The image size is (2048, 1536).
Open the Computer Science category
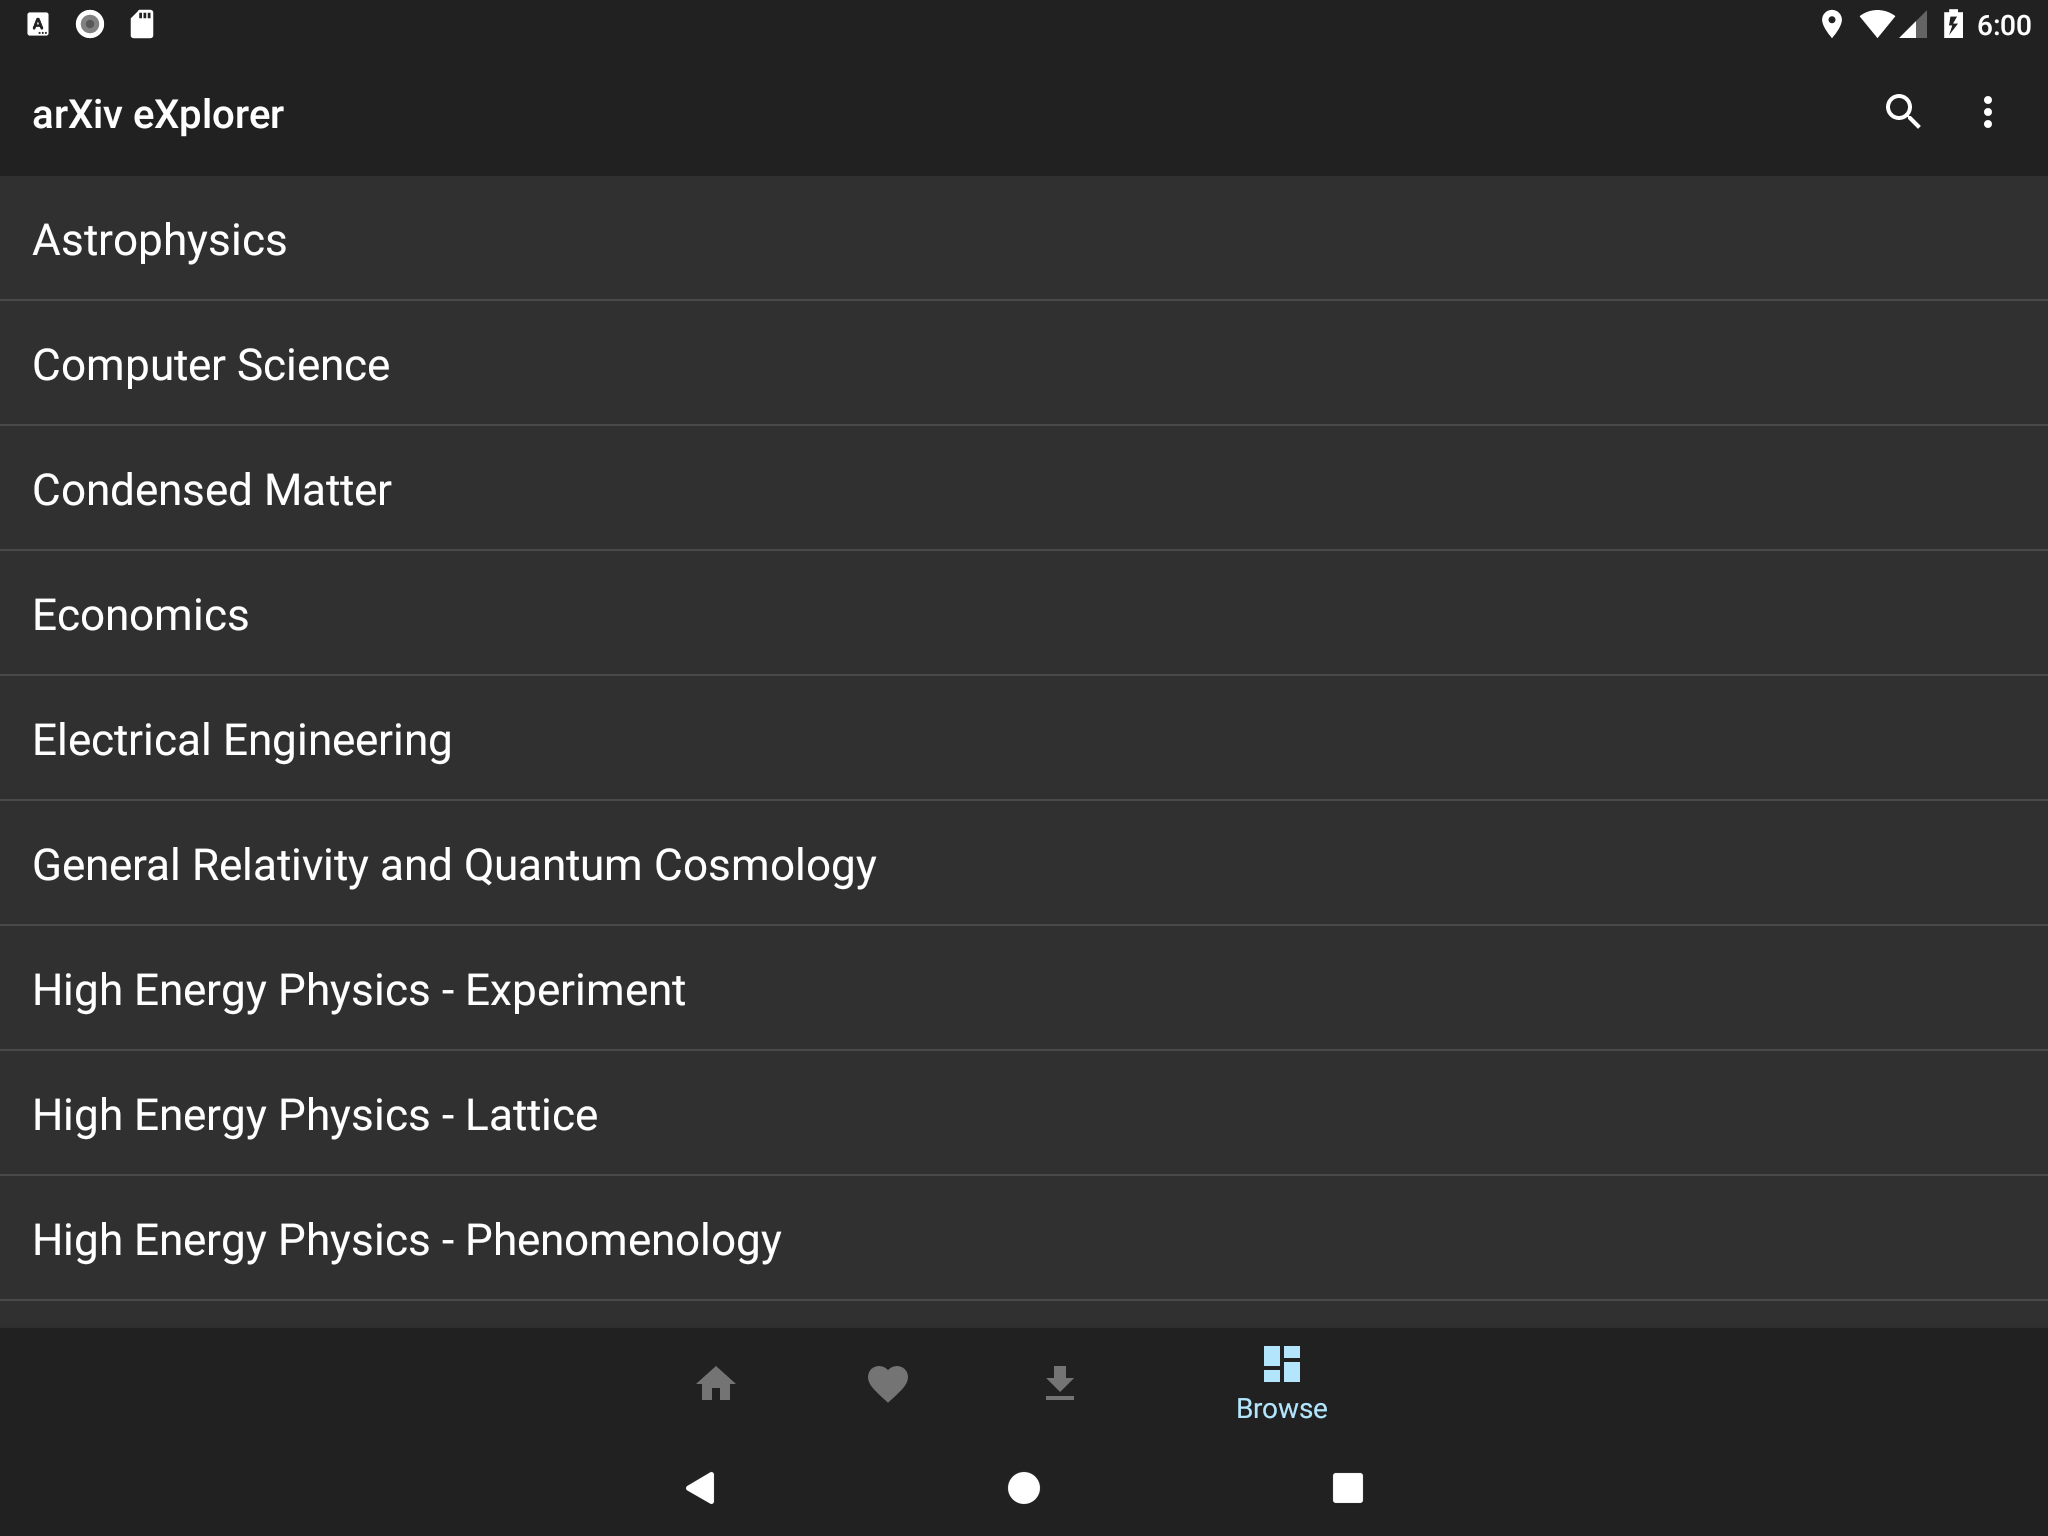(x=211, y=365)
